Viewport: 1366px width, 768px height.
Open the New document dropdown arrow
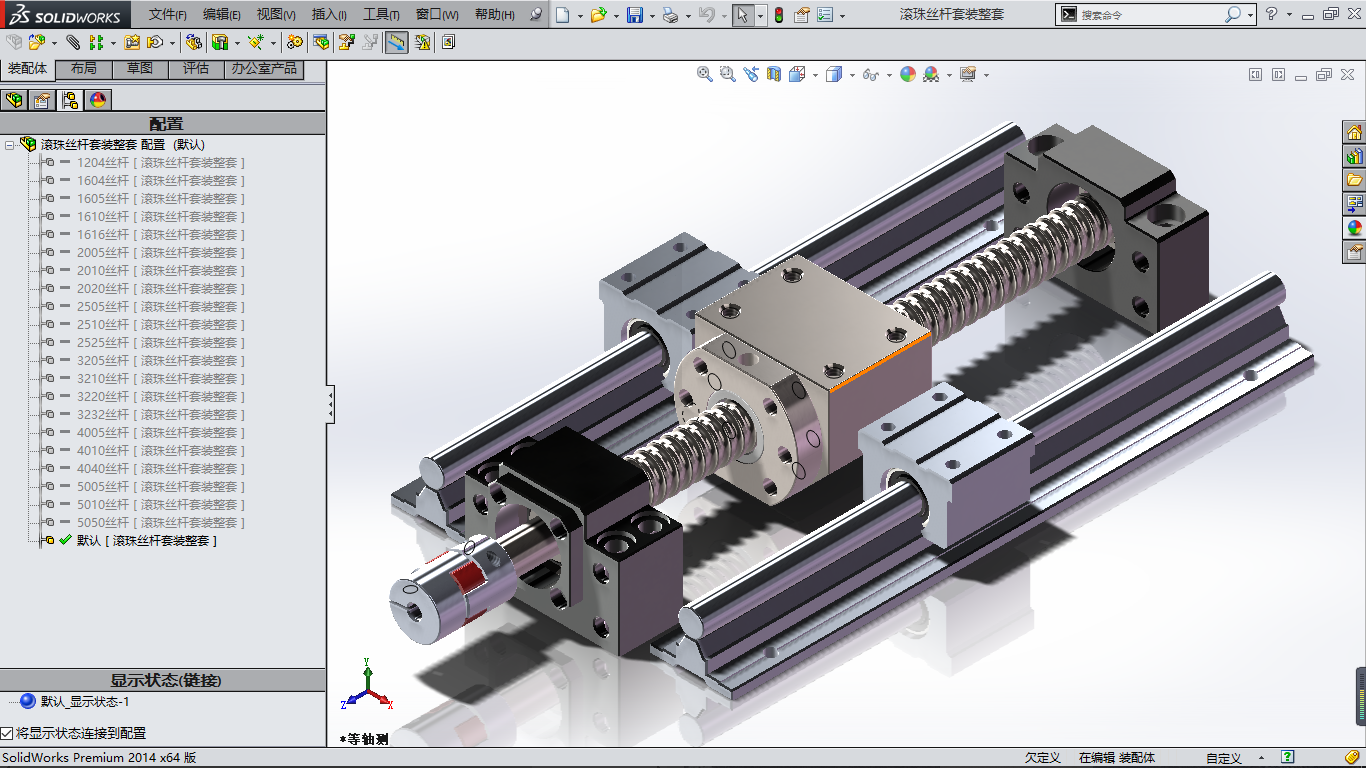coord(578,16)
